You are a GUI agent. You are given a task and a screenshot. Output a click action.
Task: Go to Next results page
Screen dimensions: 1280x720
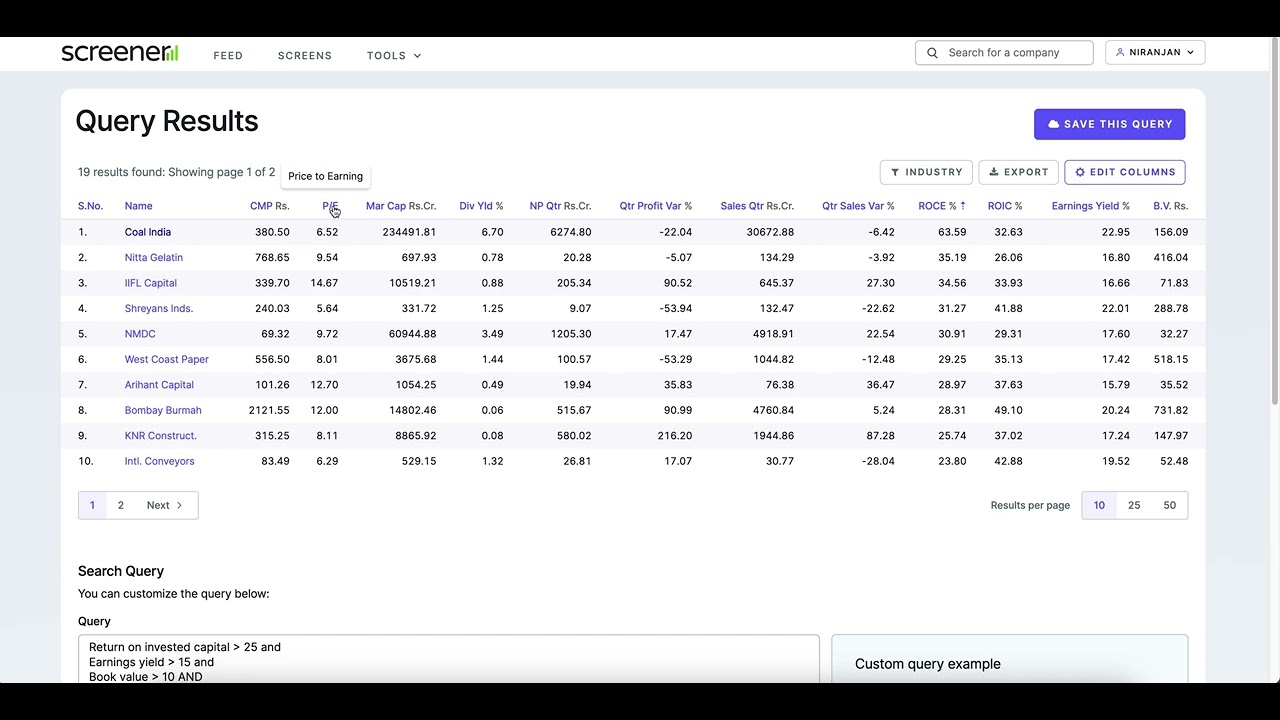pyautogui.click(x=165, y=505)
